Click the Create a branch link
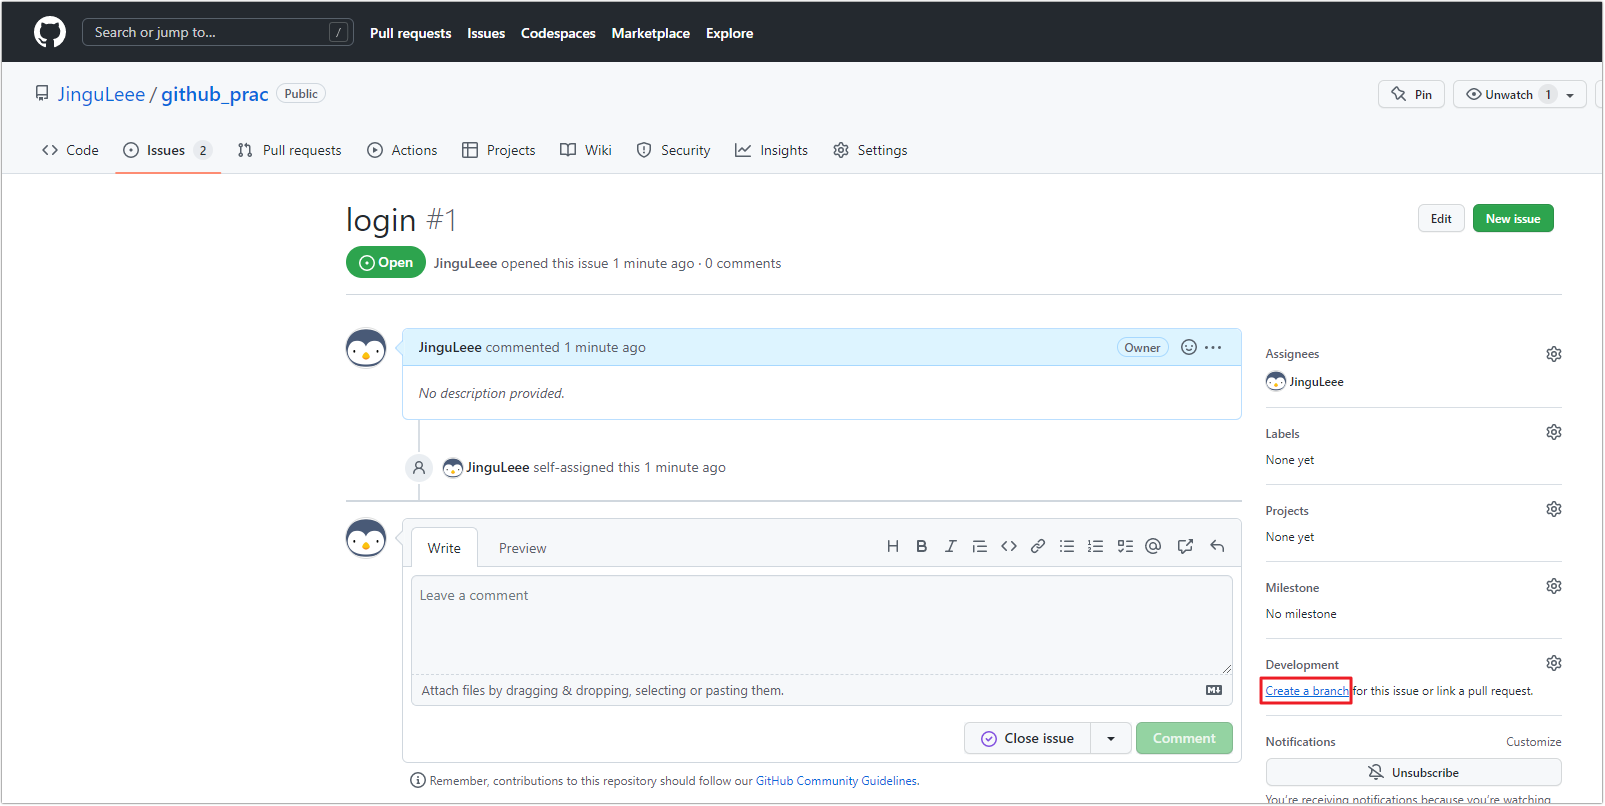 tap(1307, 691)
